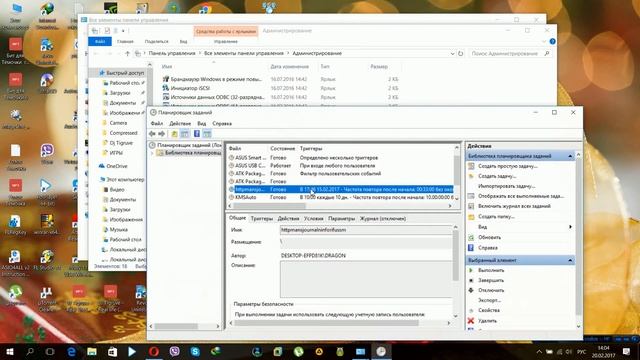
Task: Click 'Панель управления' breadcrumb in Explorer
Action: pos(172,53)
